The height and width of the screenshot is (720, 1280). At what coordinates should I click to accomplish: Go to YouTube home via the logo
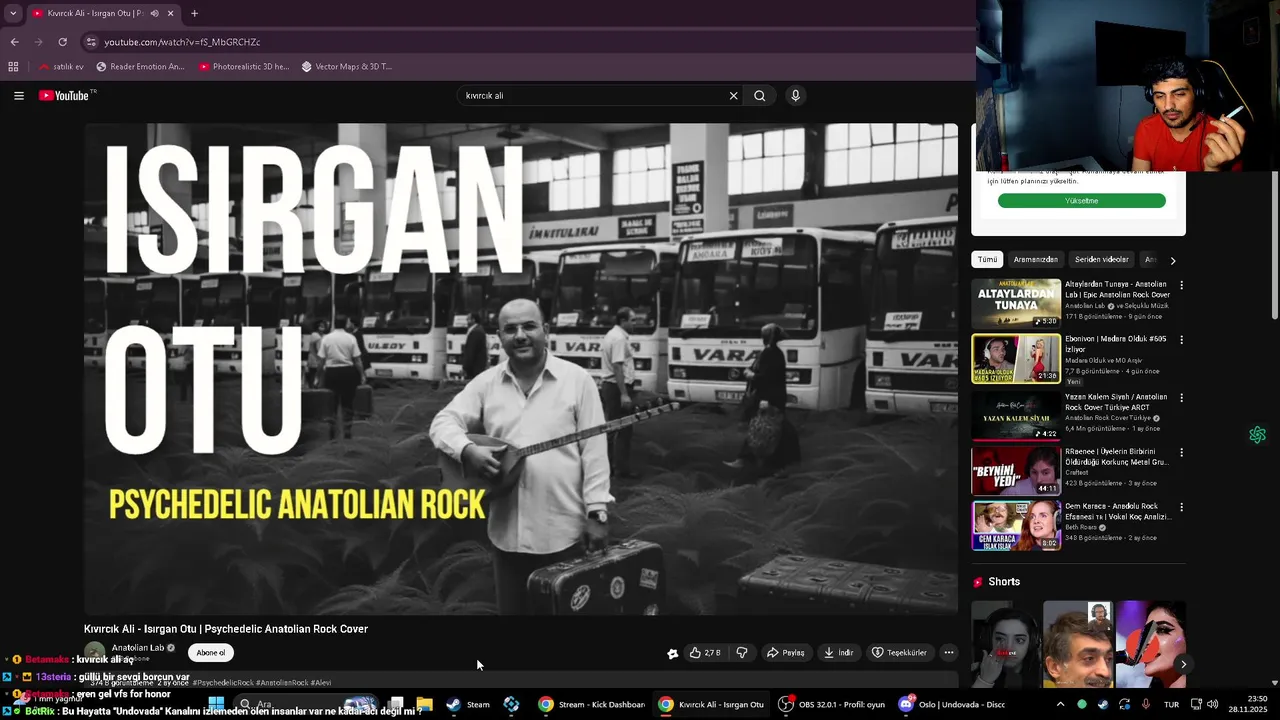pos(66,96)
